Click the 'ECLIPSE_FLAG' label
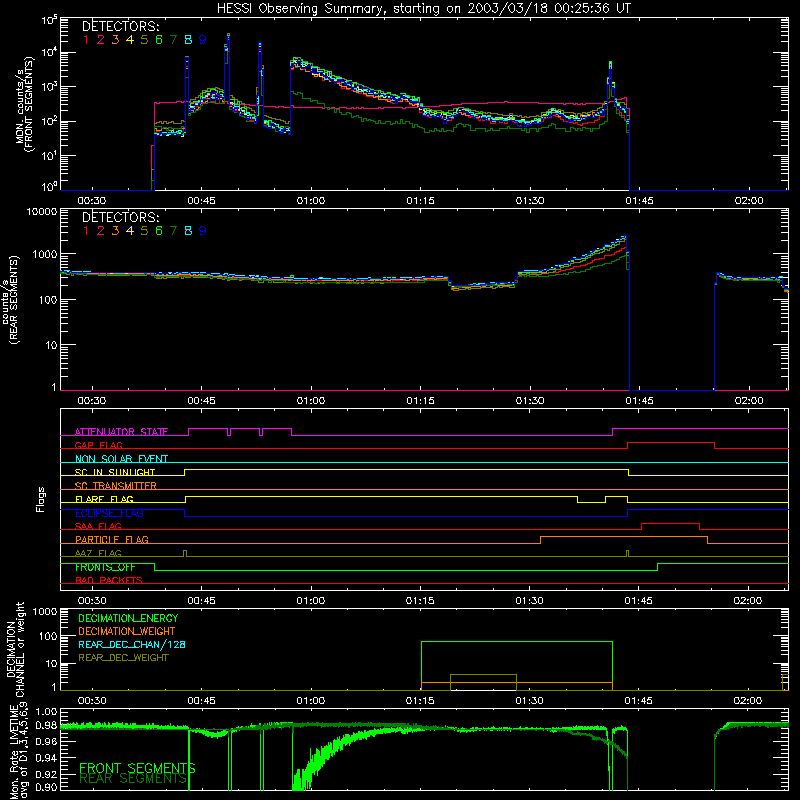This screenshot has width=800, height=800. (x=109, y=513)
